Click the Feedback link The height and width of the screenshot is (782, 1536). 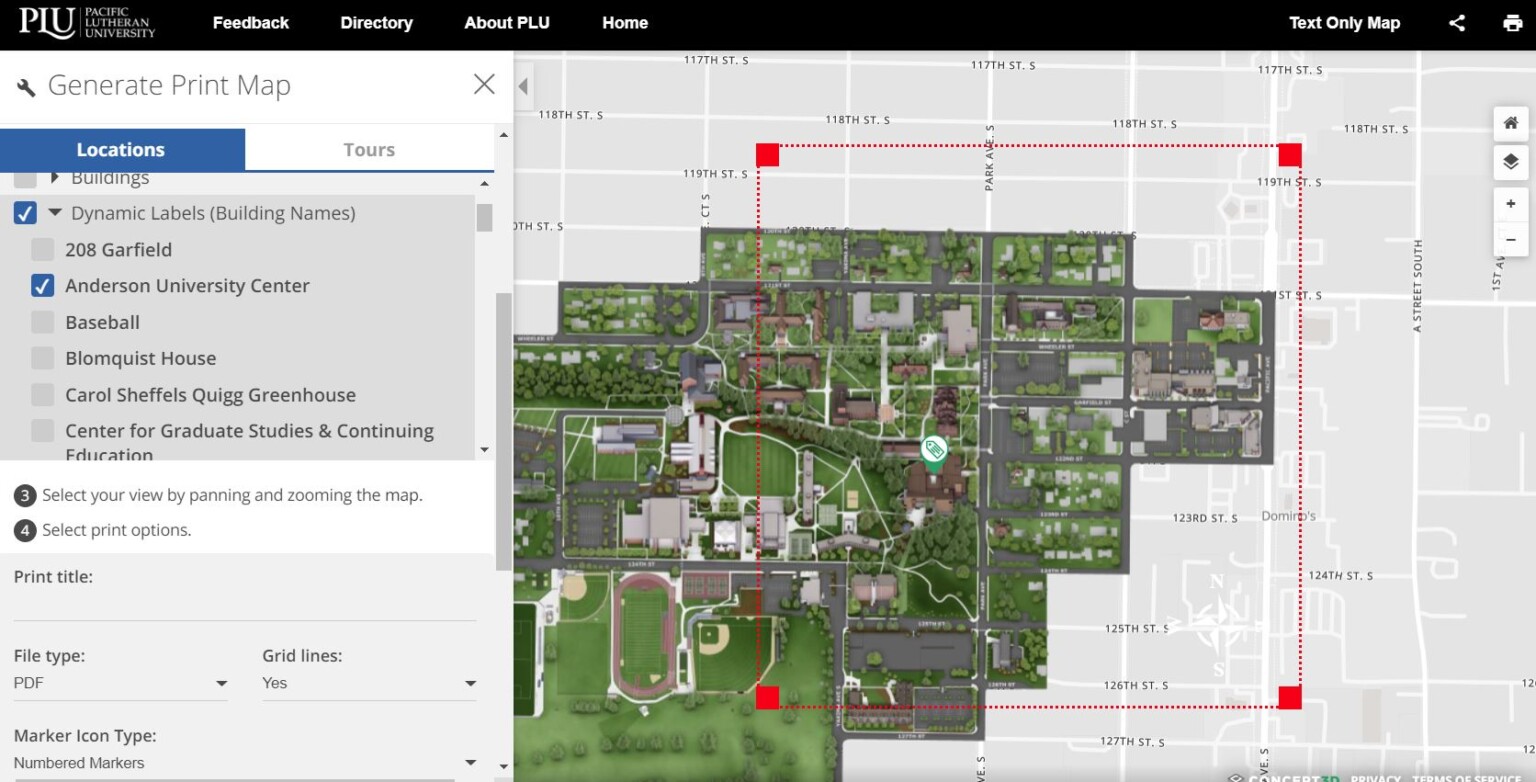click(x=250, y=22)
